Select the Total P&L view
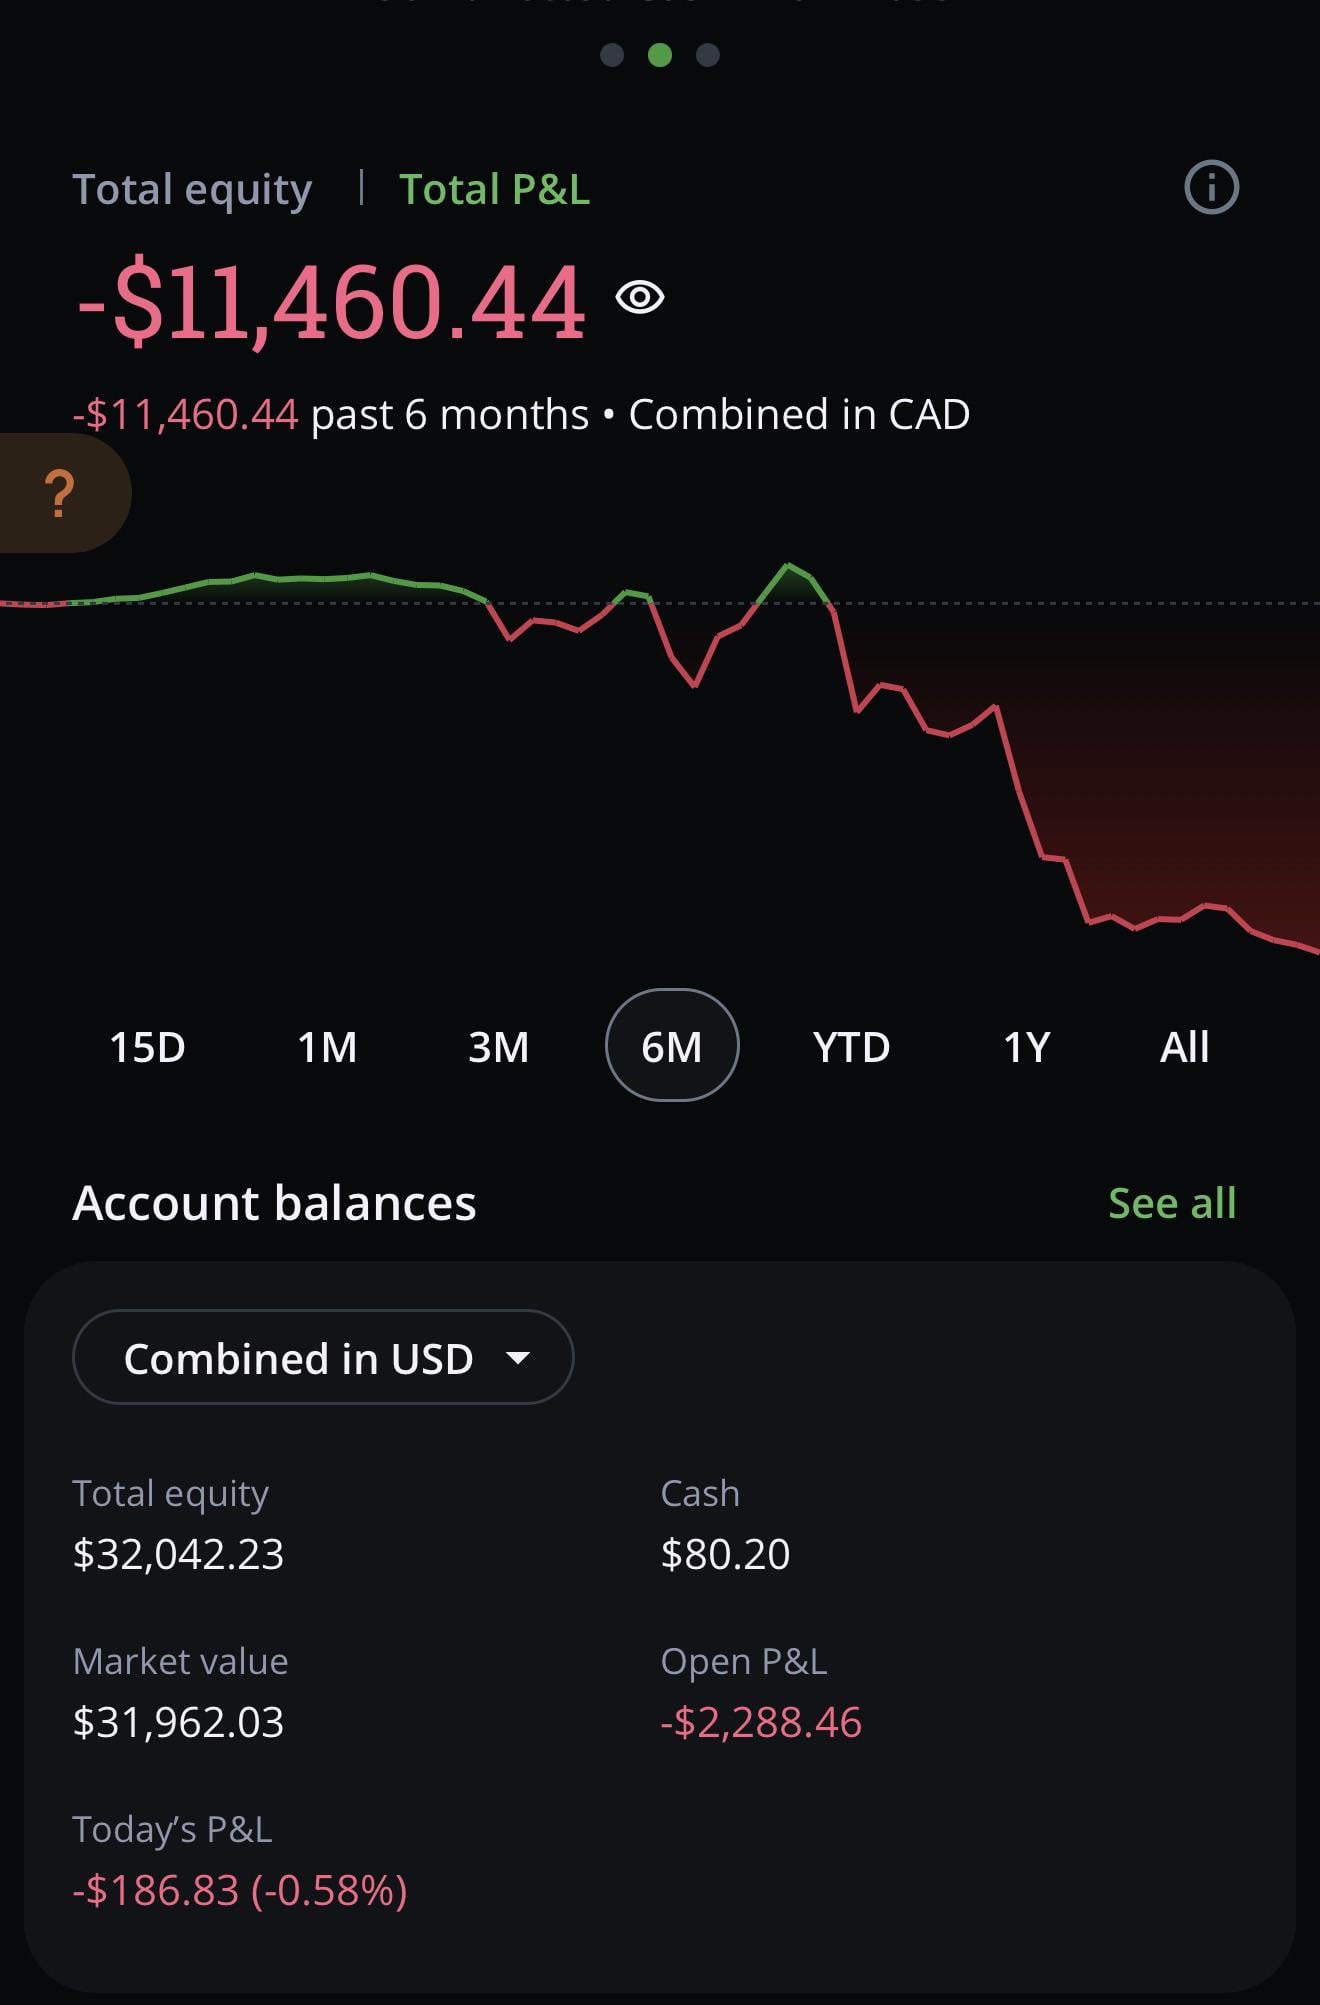Viewport: 1320px width, 2005px height. [x=494, y=189]
